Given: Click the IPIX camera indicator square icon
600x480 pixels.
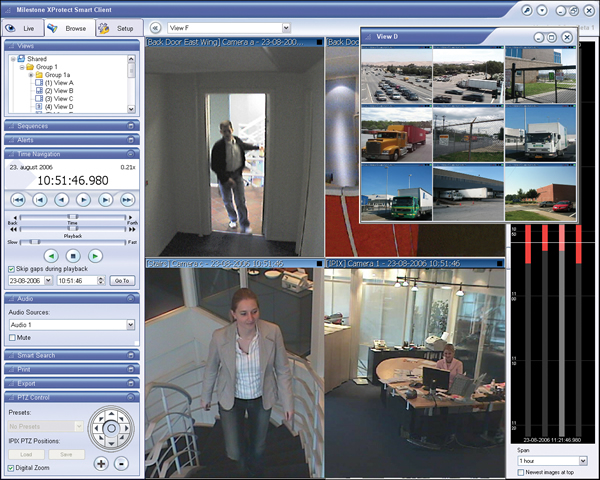Looking at the screenshot, I should (499, 263).
